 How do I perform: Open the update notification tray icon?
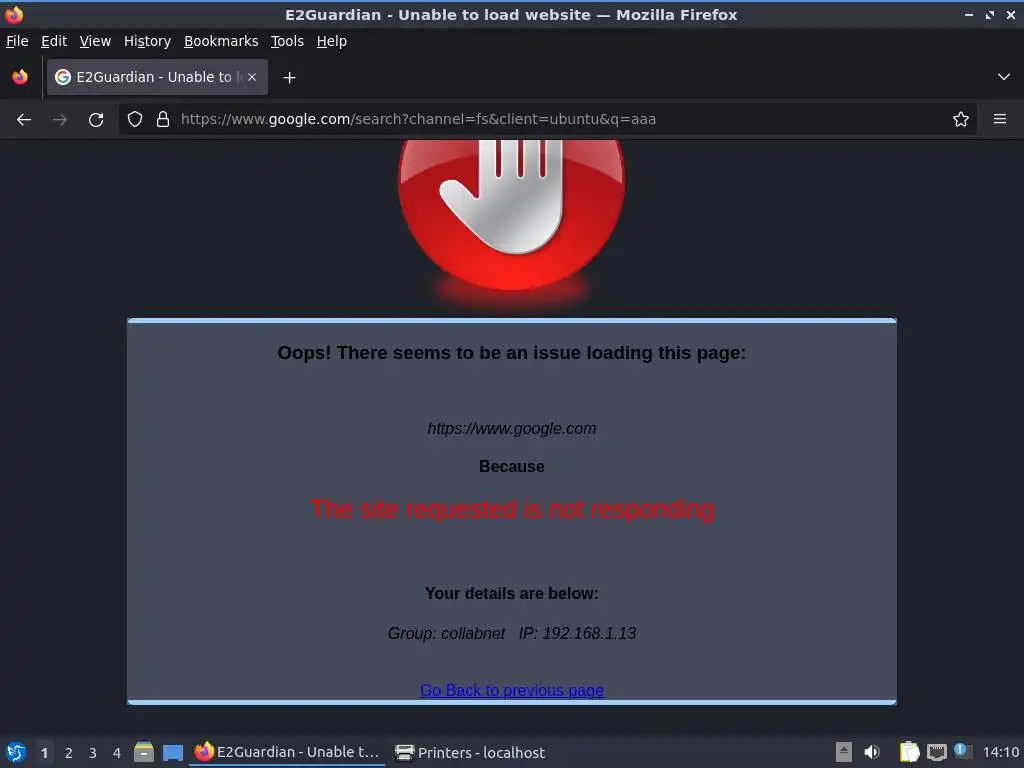tap(961, 750)
